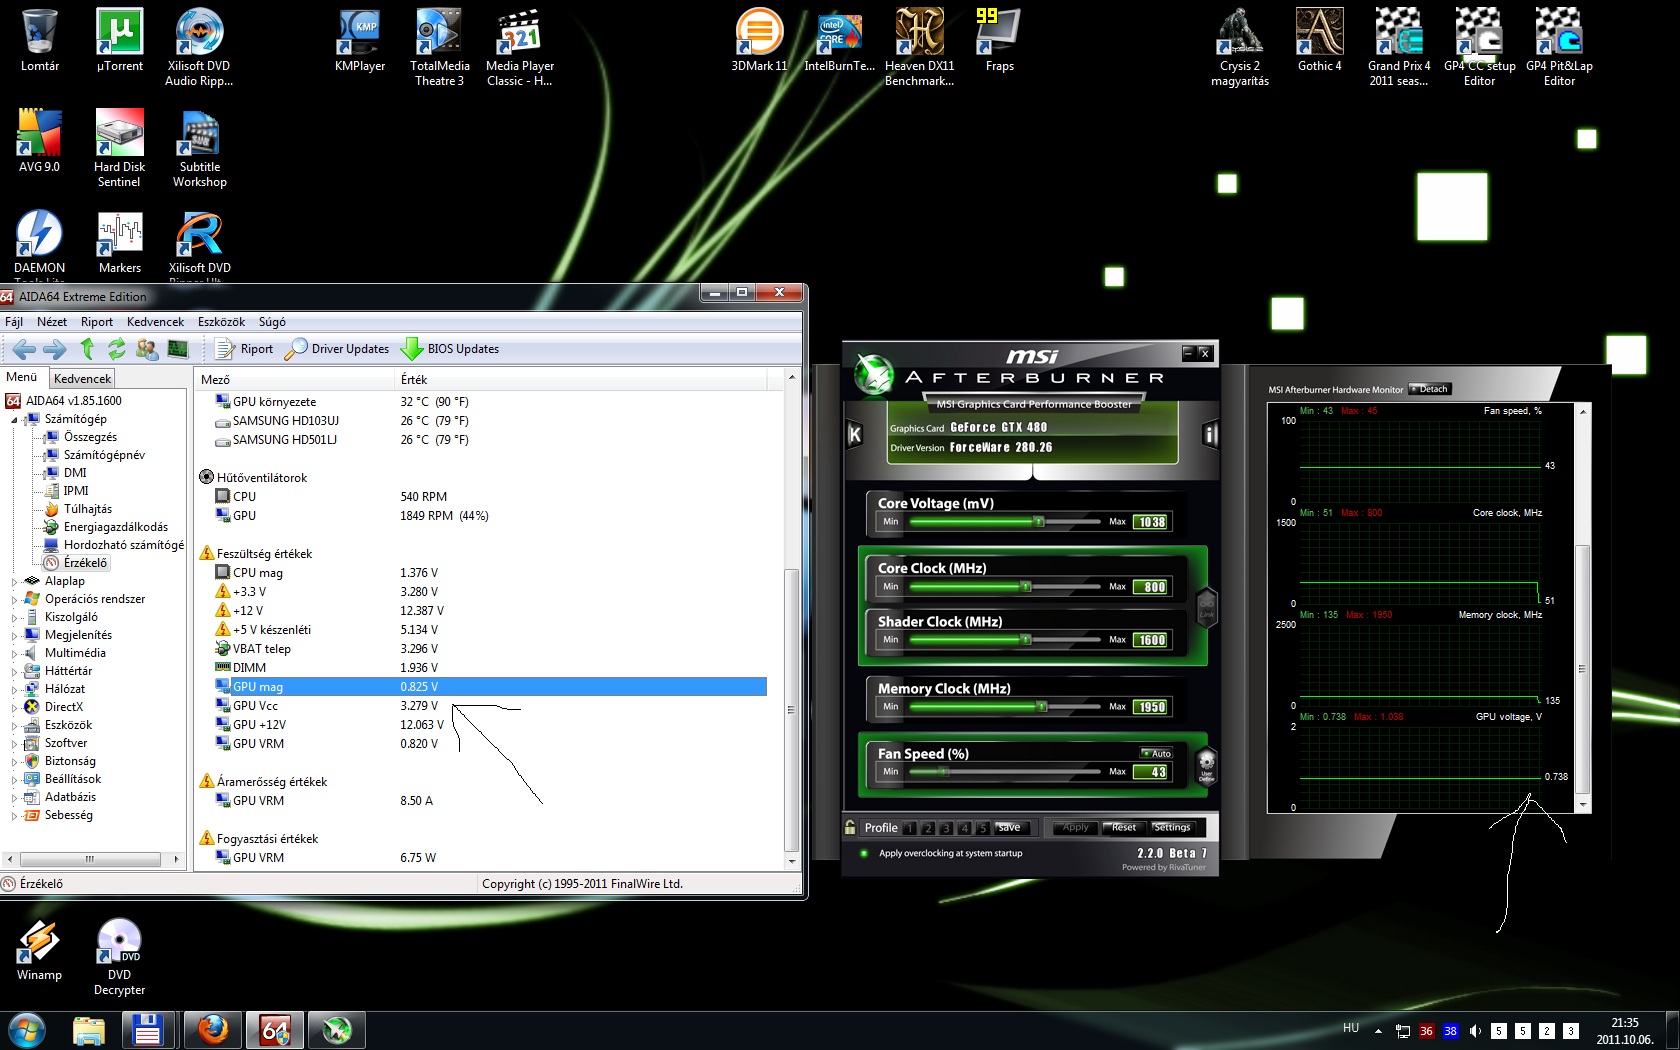This screenshot has height=1050, width=1680.
Task: Expand the Szoftver tree node
Action: click(15, 744)
